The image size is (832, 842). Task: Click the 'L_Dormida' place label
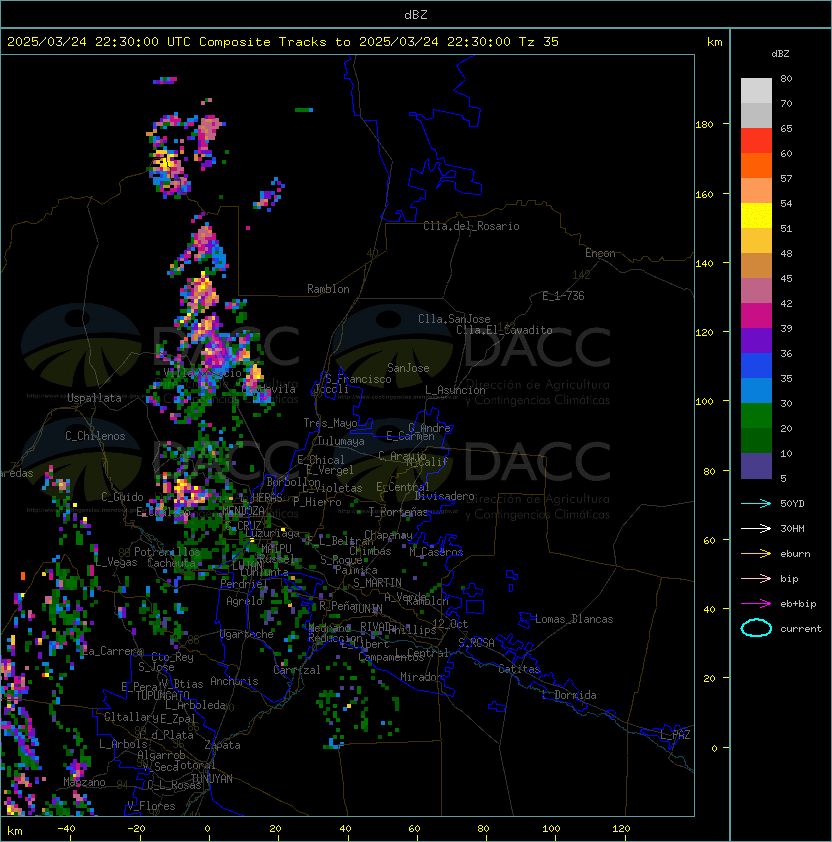[569, 695]
